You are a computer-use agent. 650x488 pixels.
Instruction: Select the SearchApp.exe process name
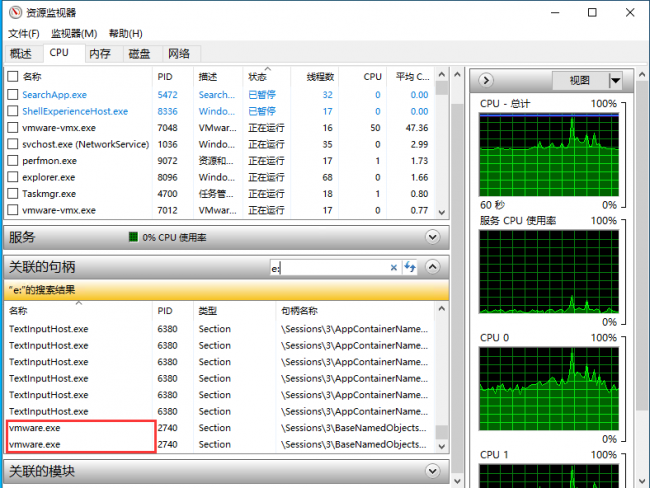point(54,95)
